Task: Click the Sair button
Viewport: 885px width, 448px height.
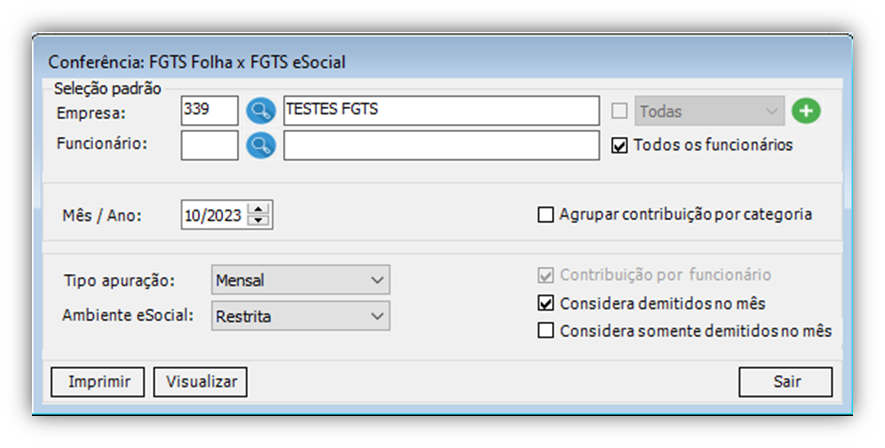Action: coord(785,382)
